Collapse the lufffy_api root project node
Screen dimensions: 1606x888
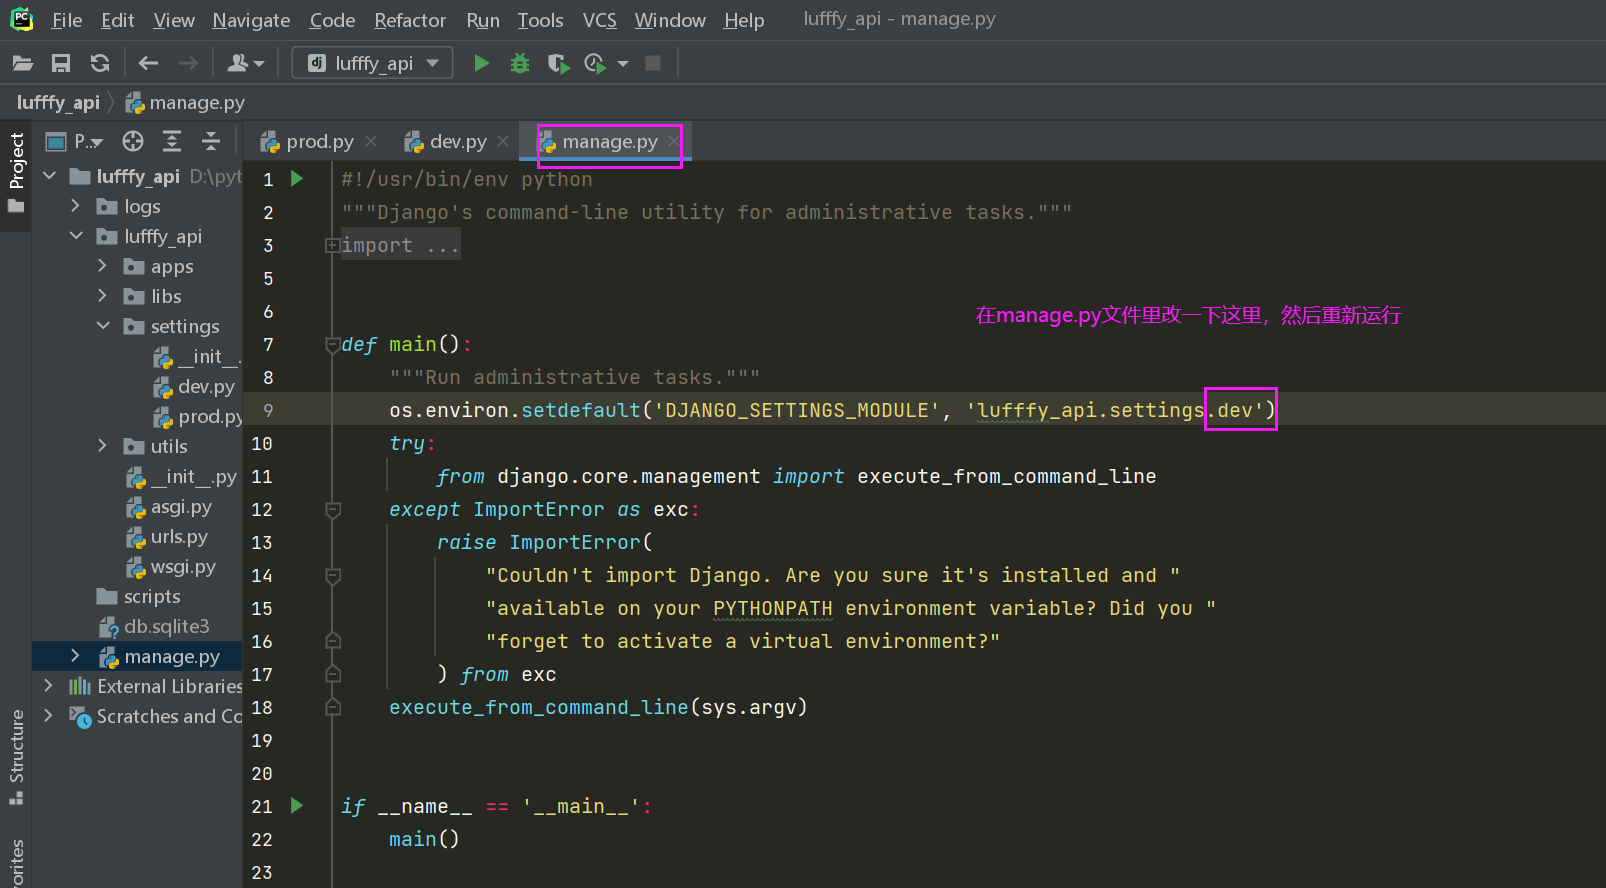[x=50, y=176]
